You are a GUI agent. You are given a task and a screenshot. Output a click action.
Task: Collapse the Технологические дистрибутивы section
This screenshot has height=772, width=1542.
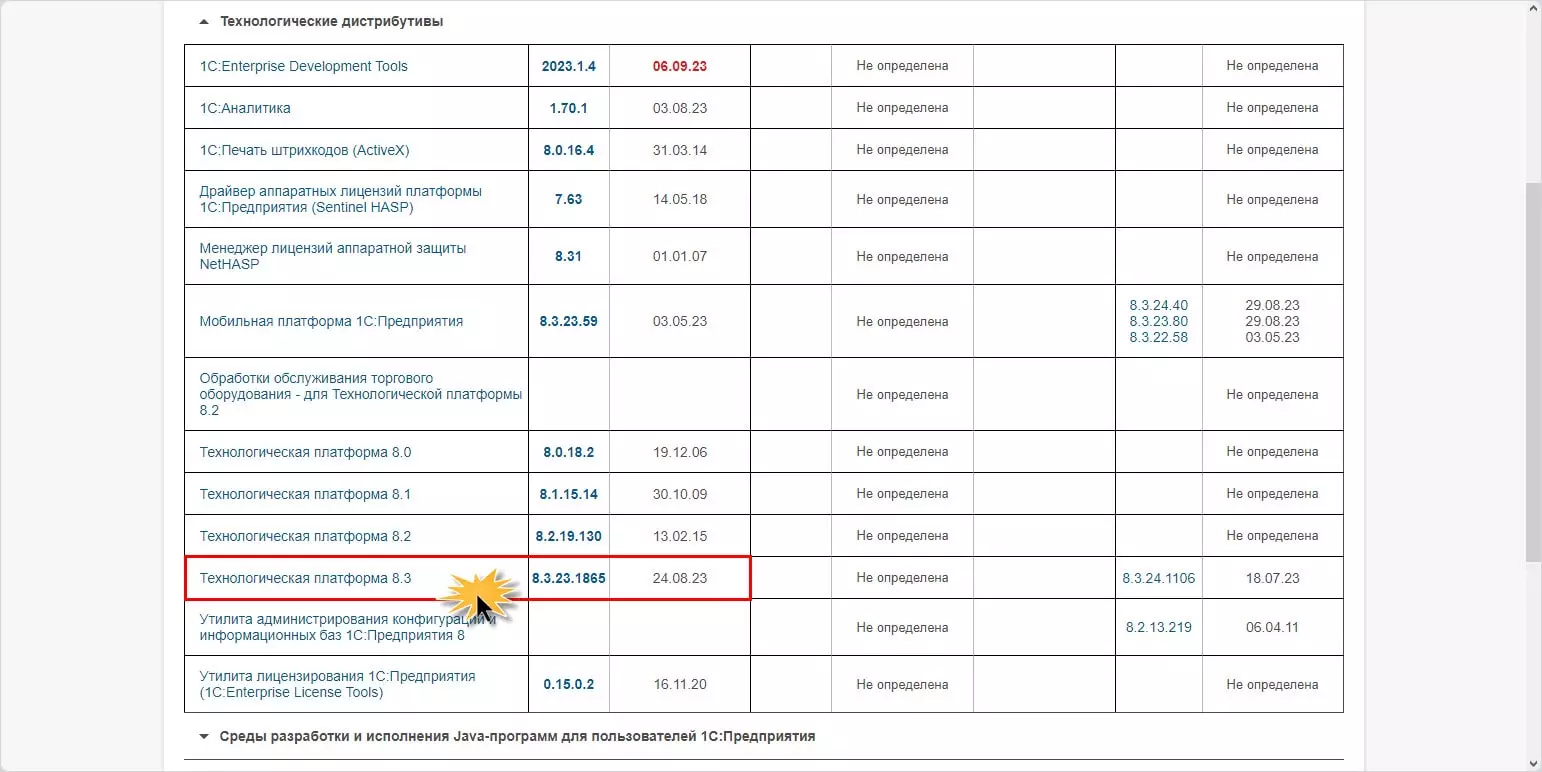click(320, 21)
